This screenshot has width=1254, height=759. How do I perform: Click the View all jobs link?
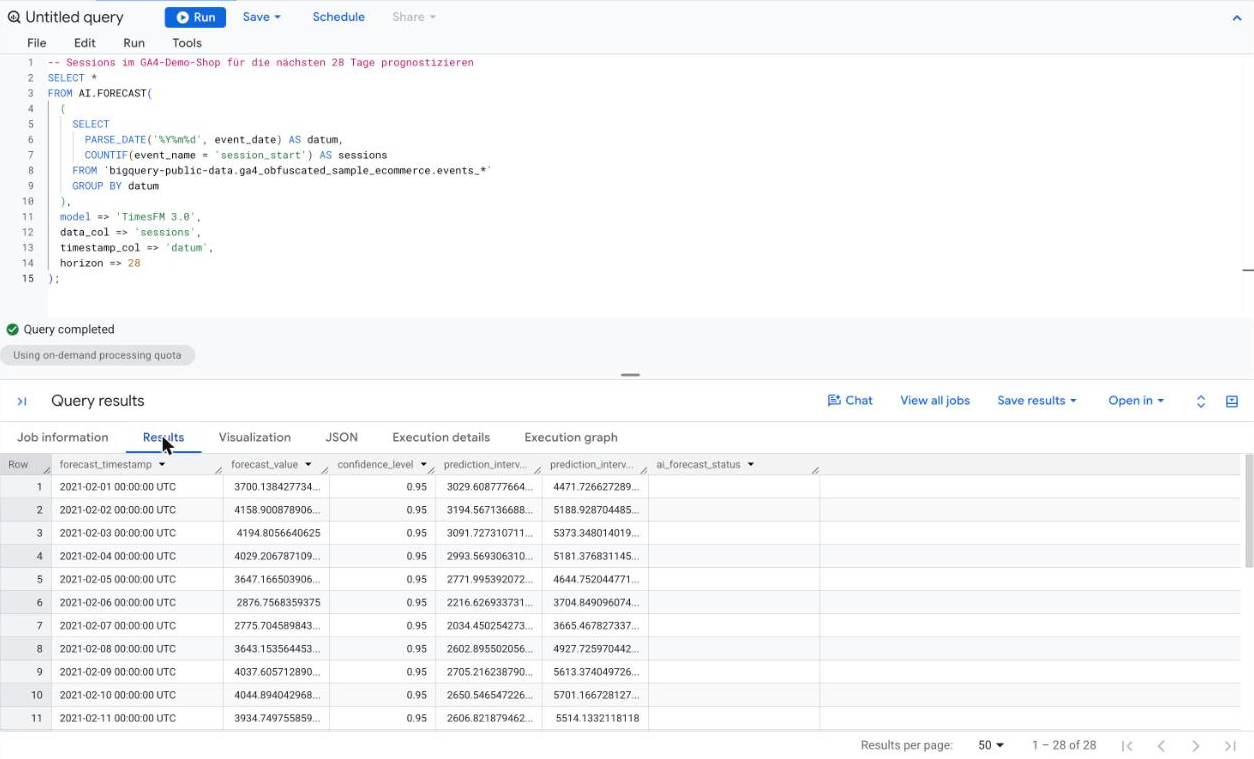[935, 400]
